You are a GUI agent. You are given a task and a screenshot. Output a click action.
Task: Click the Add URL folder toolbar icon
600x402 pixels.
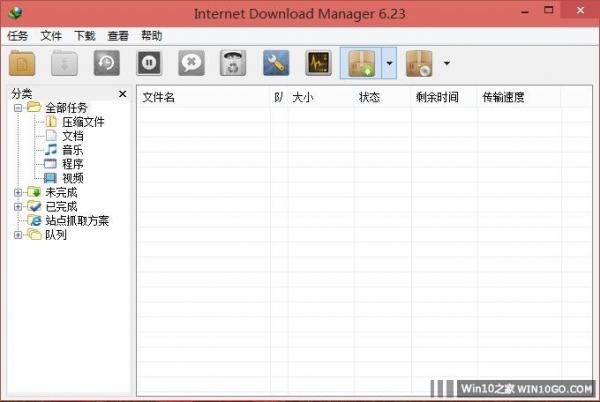[x=22, y=63]
